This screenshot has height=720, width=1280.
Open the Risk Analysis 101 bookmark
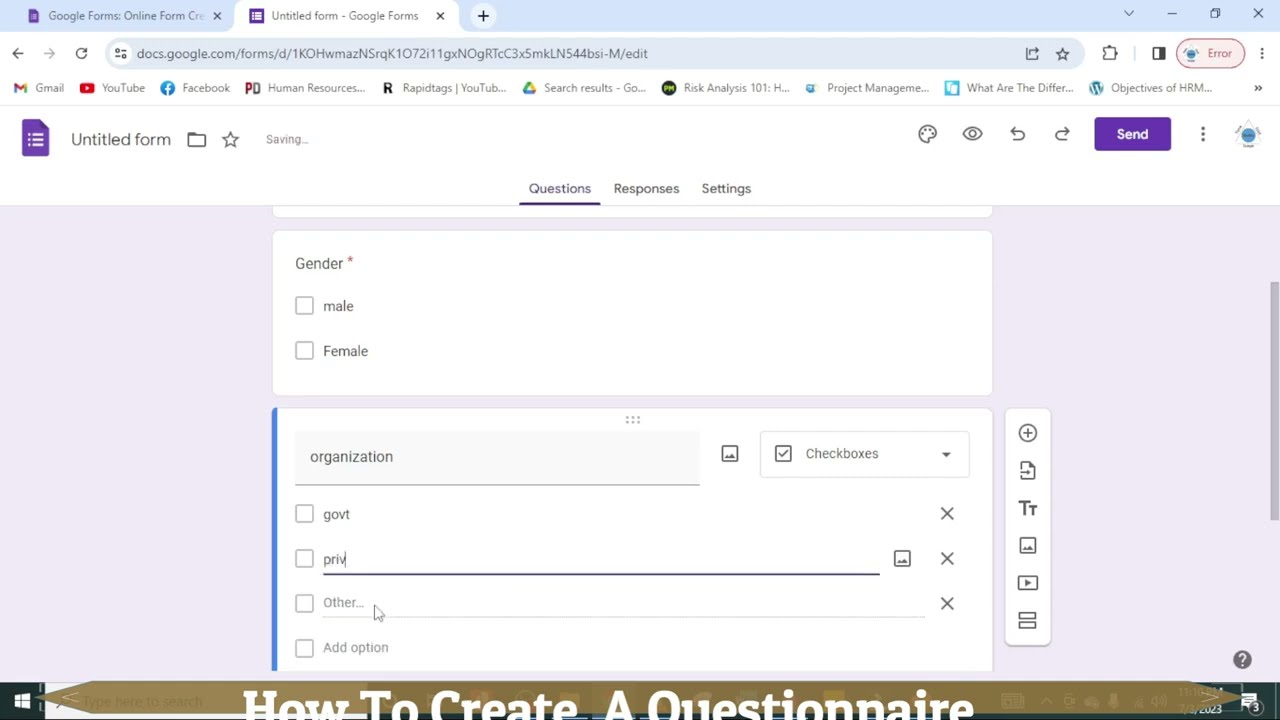click(726, 88)
